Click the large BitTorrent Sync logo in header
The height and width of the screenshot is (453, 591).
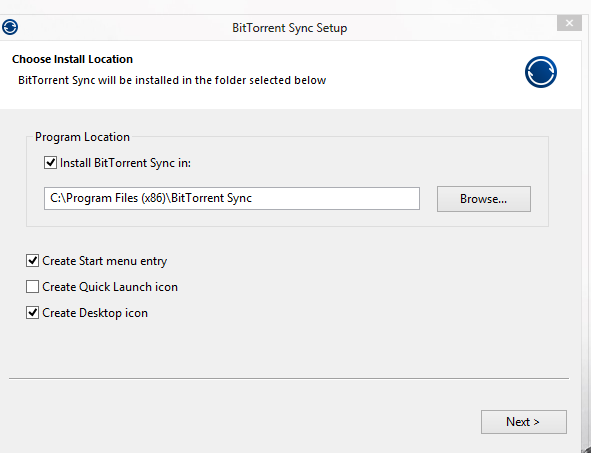pyautogui.click(x=541, y=72)
